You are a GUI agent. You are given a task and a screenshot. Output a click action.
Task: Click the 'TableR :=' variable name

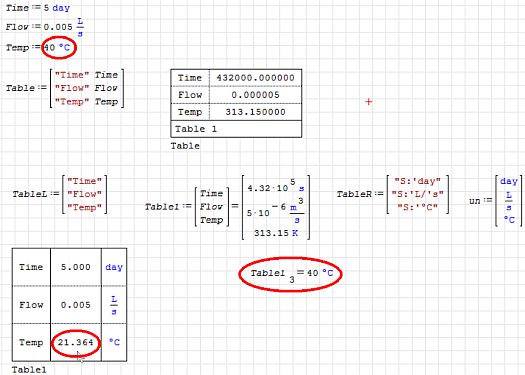tap(354, 194)
